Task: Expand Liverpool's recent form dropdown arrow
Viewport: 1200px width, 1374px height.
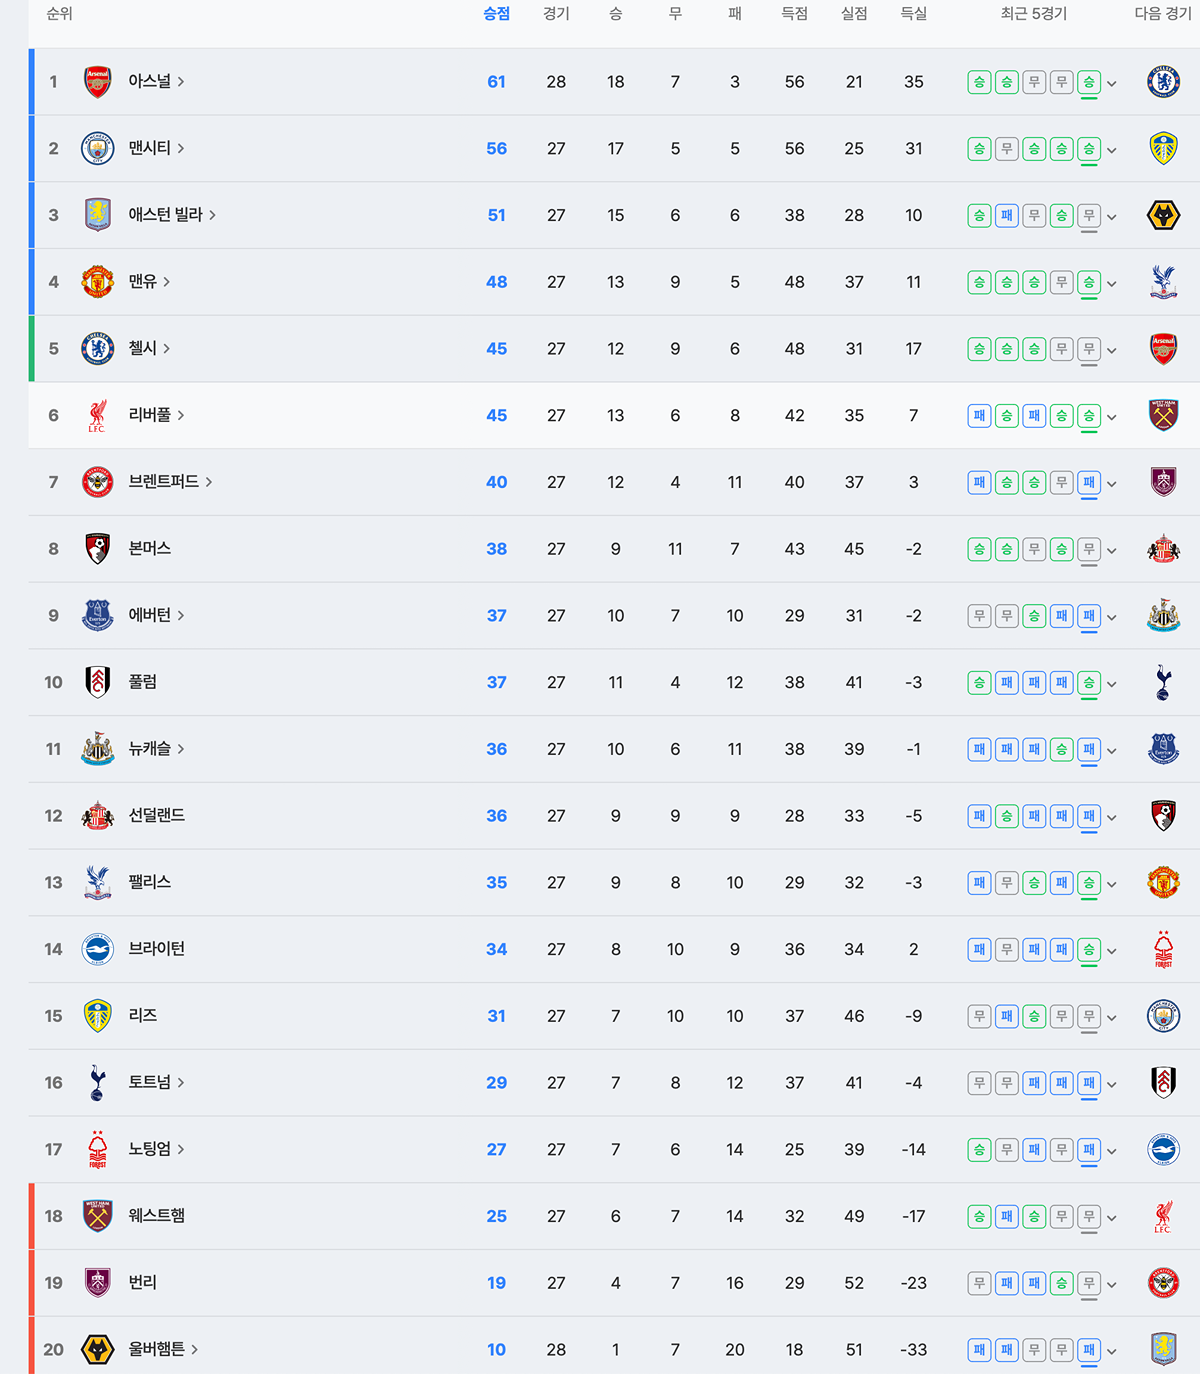Action: 1112,416
